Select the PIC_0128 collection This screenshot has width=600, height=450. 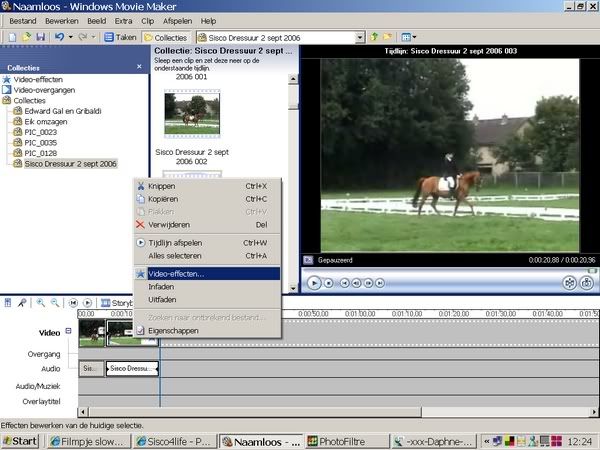[41, 153]
